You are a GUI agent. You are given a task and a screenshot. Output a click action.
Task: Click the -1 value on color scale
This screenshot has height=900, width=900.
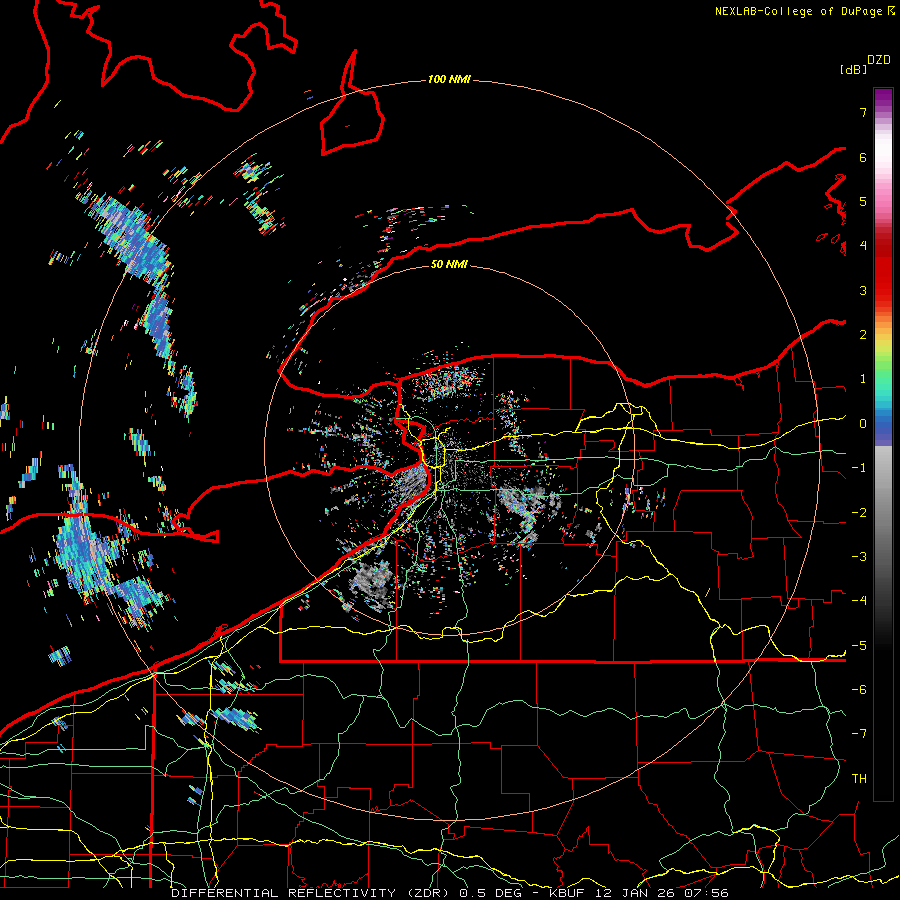pos(859,468)
